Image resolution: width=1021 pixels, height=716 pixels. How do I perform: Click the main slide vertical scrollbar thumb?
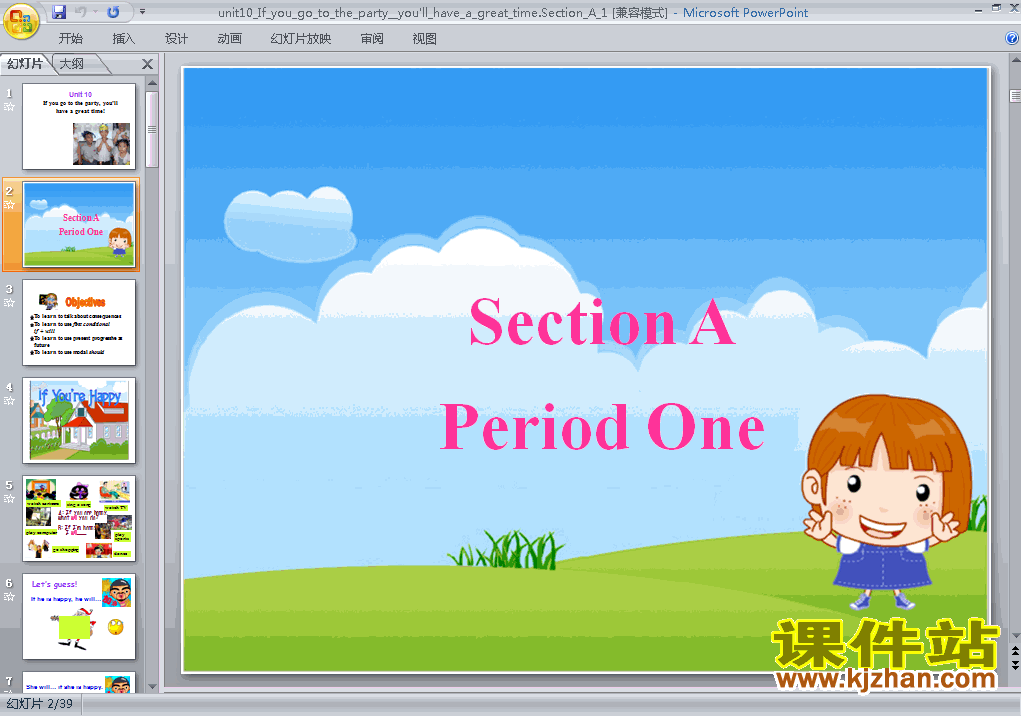pos(1015,96)
